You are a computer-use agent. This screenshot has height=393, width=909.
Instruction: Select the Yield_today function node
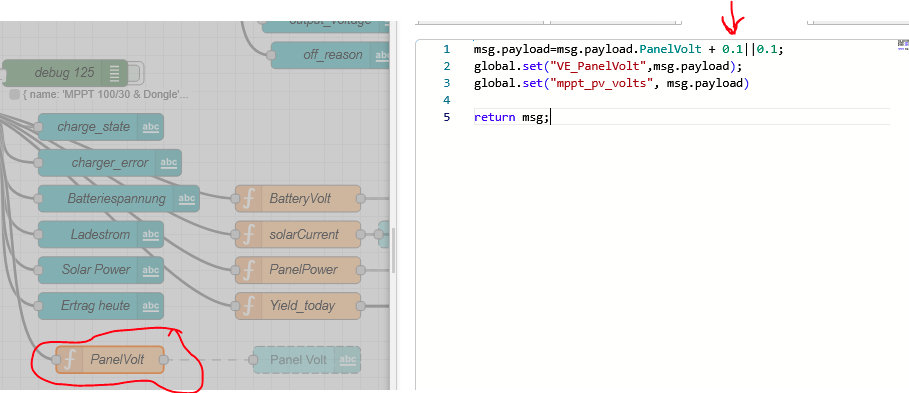(x=298, y=305)
